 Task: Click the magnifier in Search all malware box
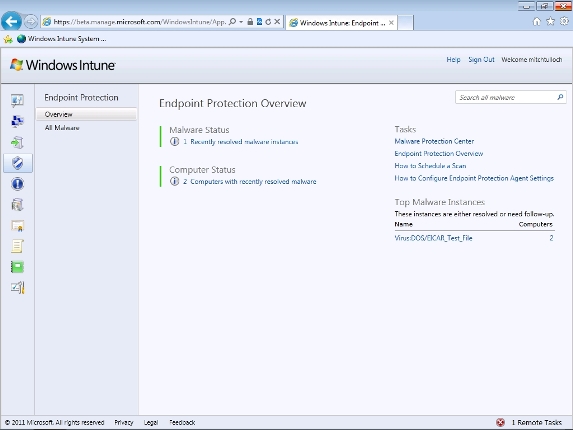[560, 97]
